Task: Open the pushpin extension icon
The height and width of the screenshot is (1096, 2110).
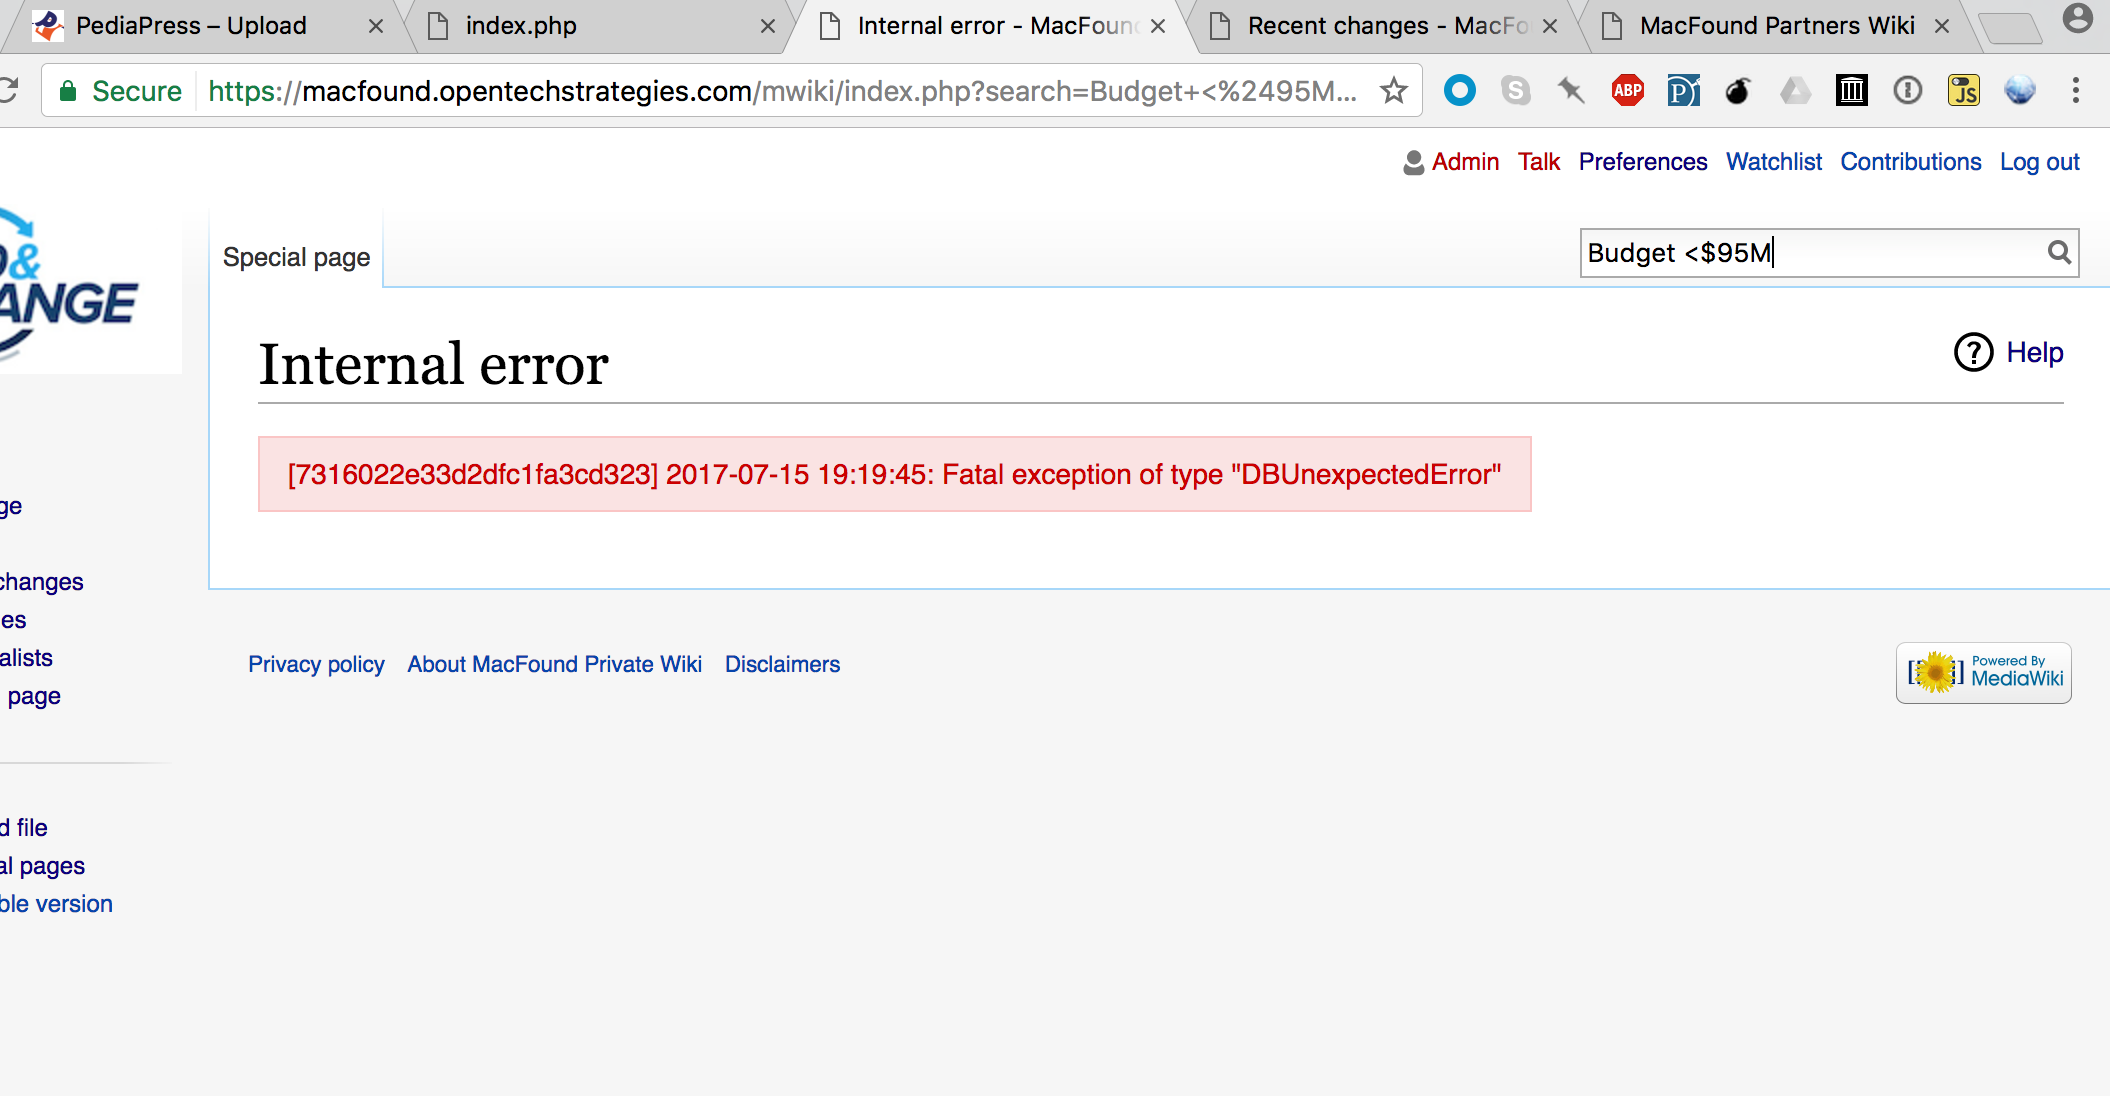Action: click(1571, 90)
